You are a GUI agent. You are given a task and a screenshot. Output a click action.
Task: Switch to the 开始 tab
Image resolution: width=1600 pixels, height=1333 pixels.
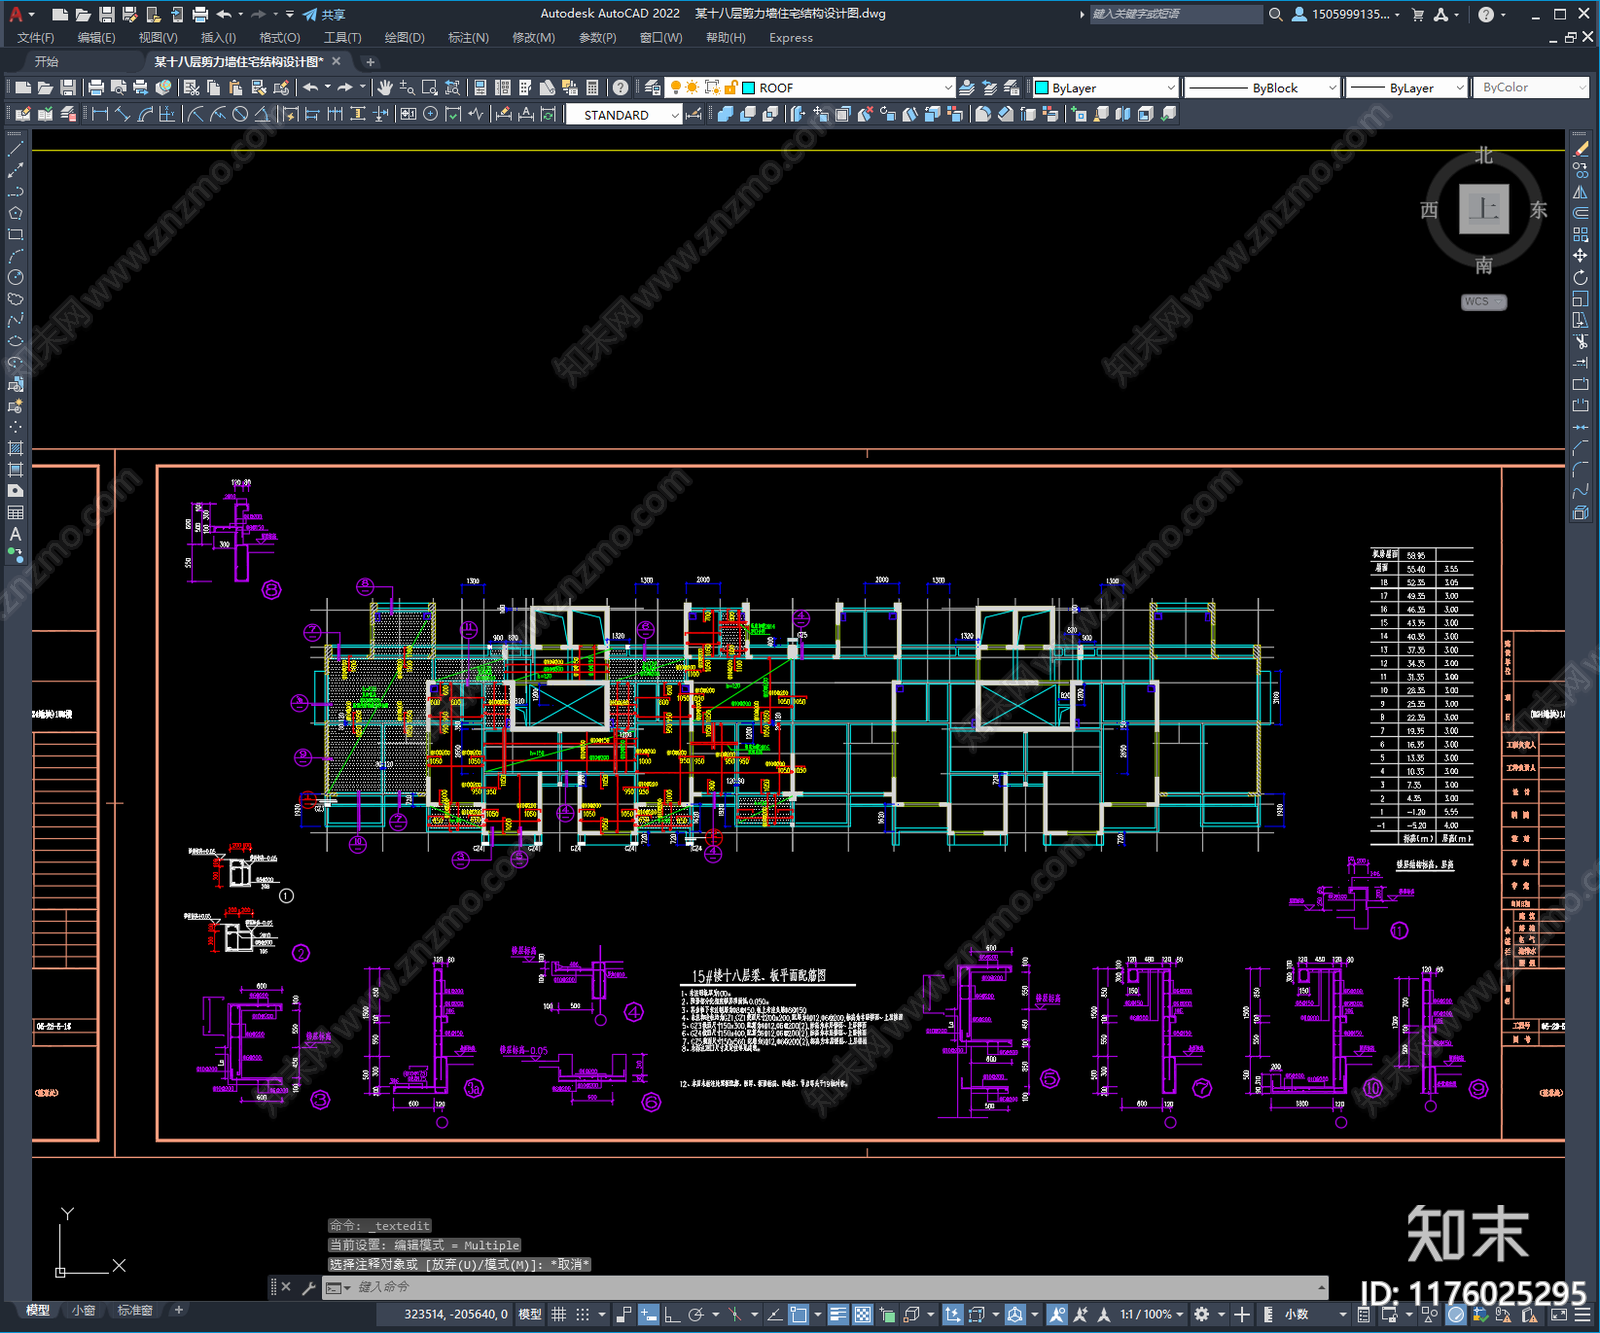47,62
